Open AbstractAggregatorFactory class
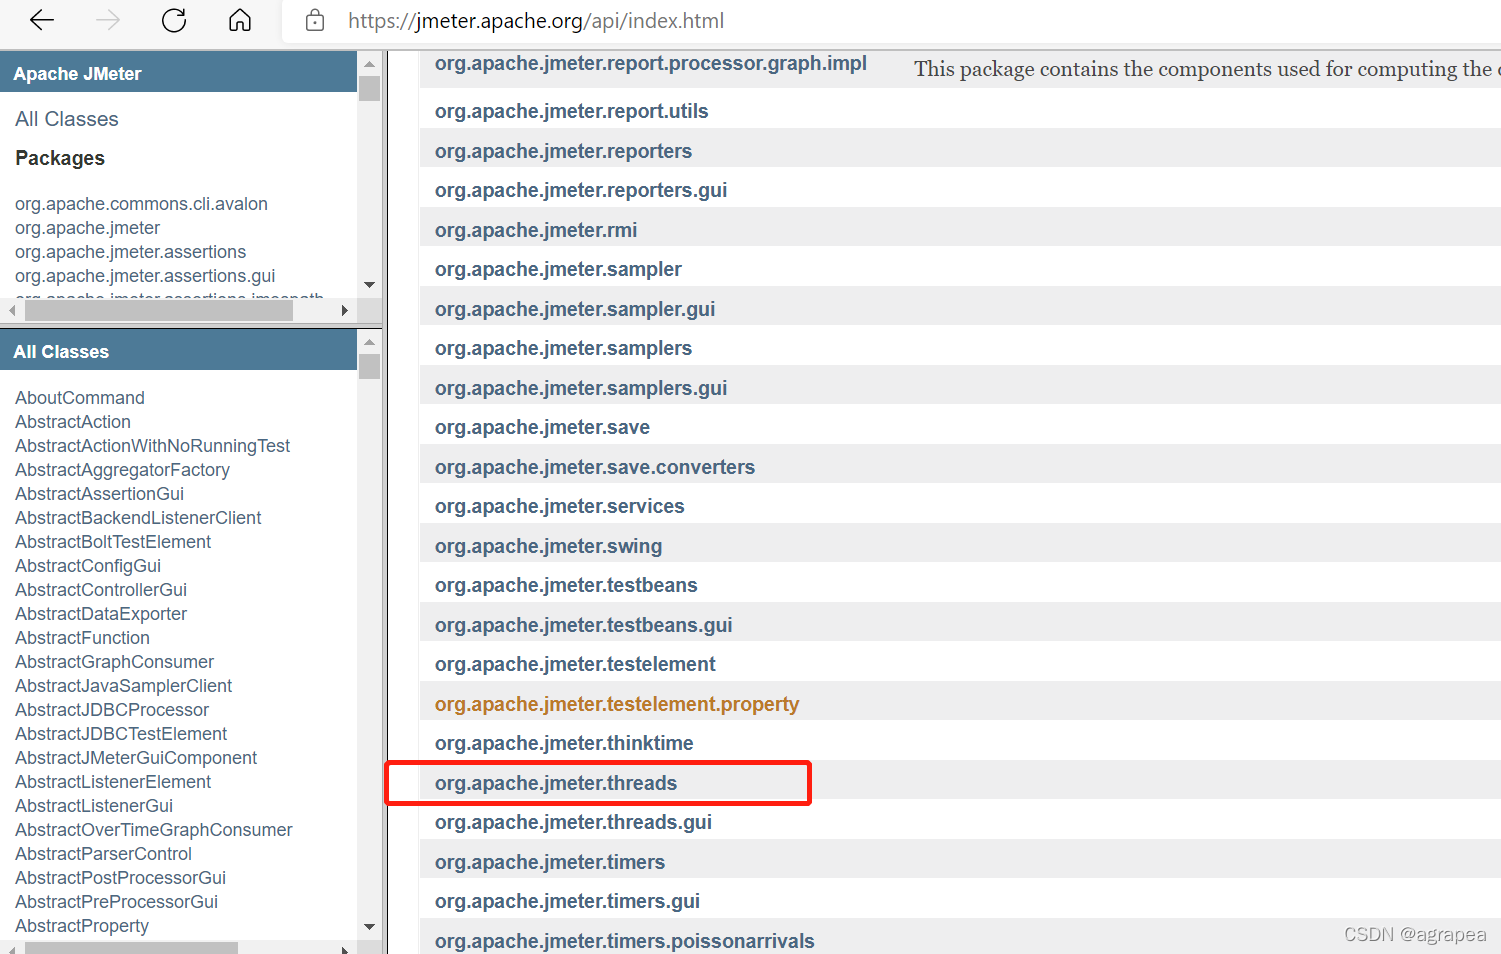The width and height of the screenshot is (1501, 954). pos(122,470)
